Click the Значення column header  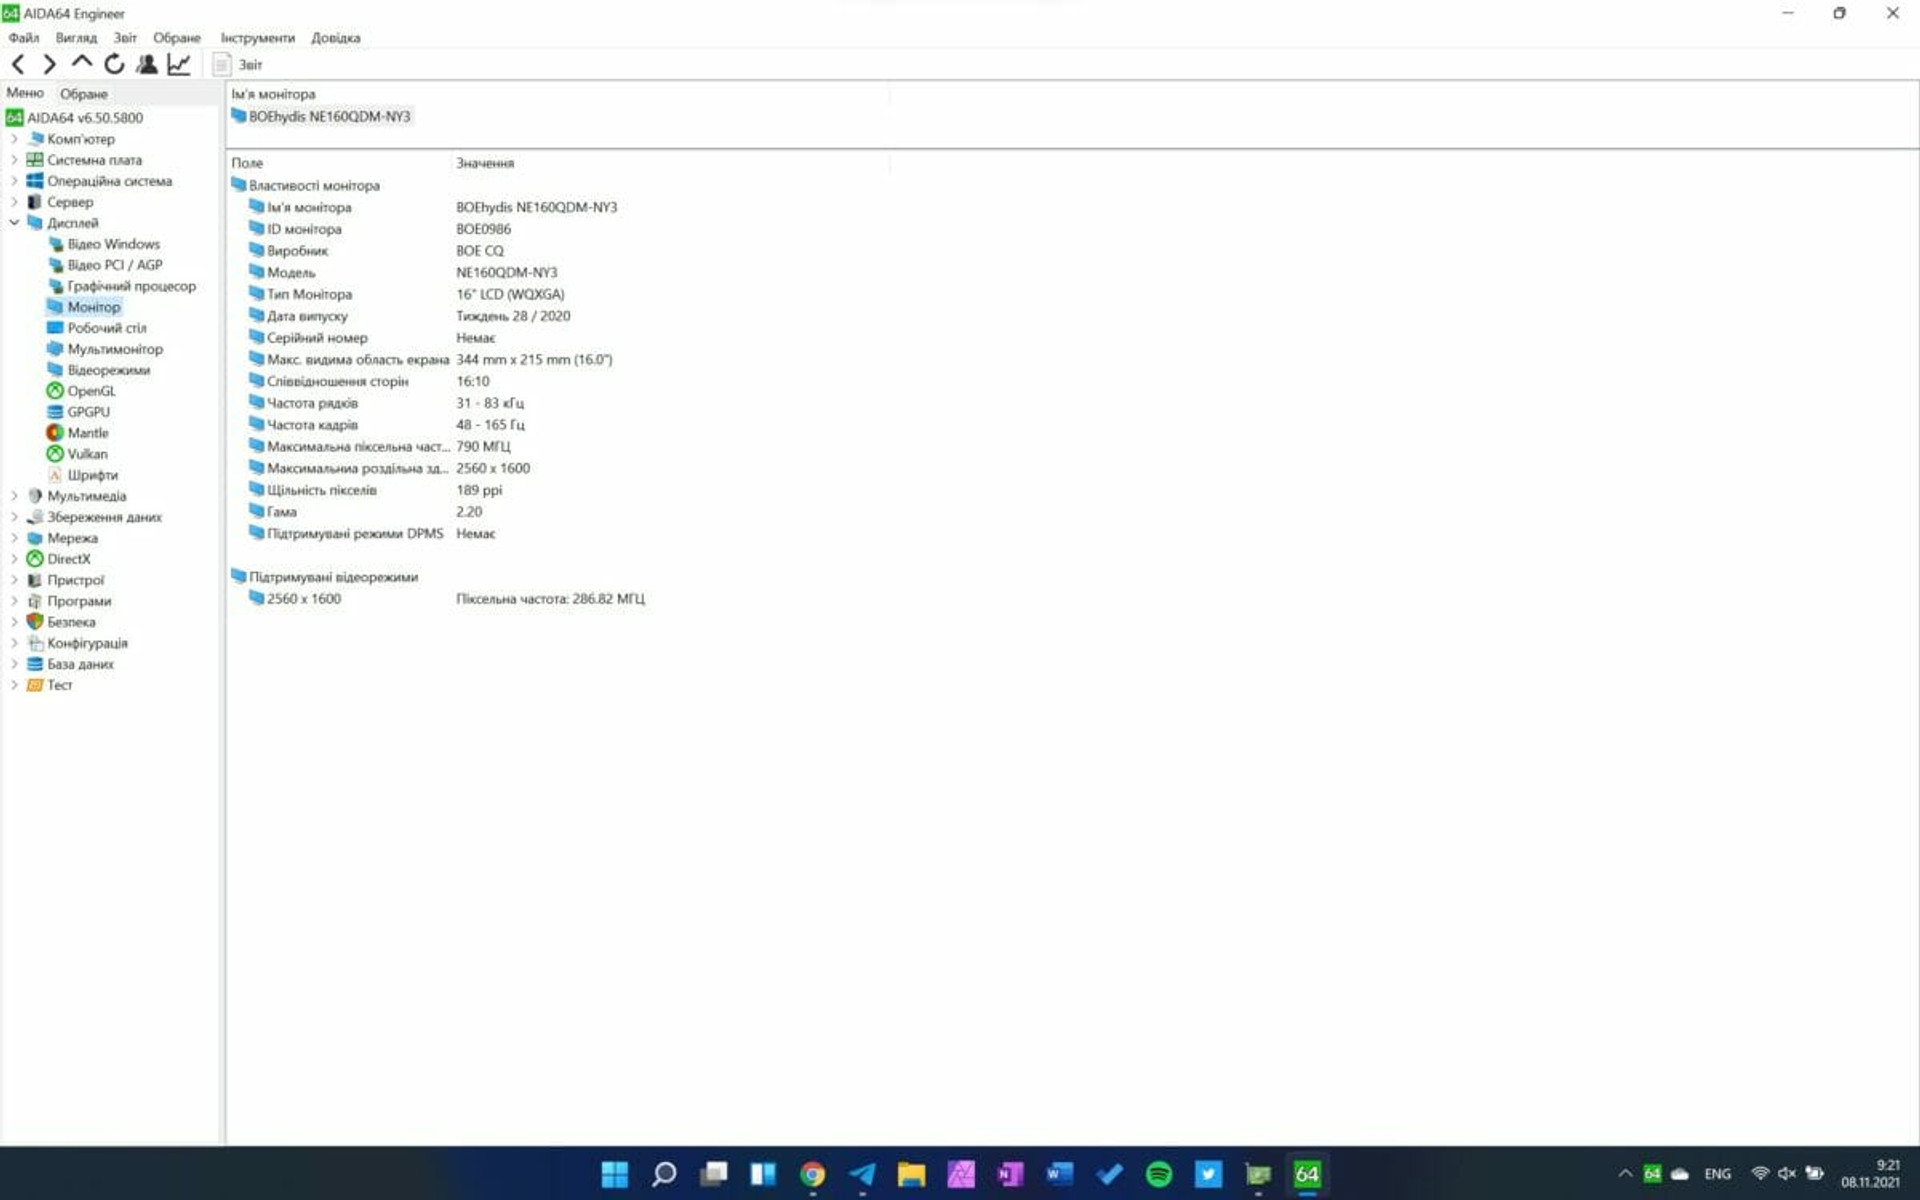click(x=485, y=163)
